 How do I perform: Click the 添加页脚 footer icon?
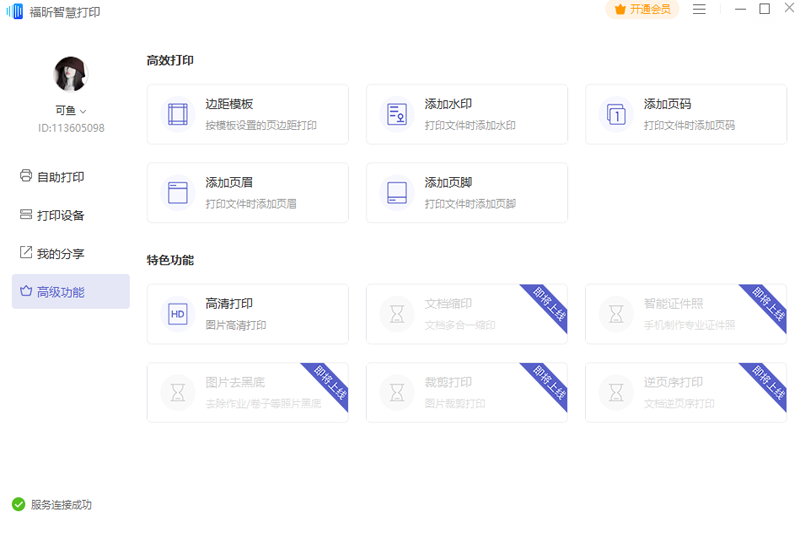pos(397,193)
